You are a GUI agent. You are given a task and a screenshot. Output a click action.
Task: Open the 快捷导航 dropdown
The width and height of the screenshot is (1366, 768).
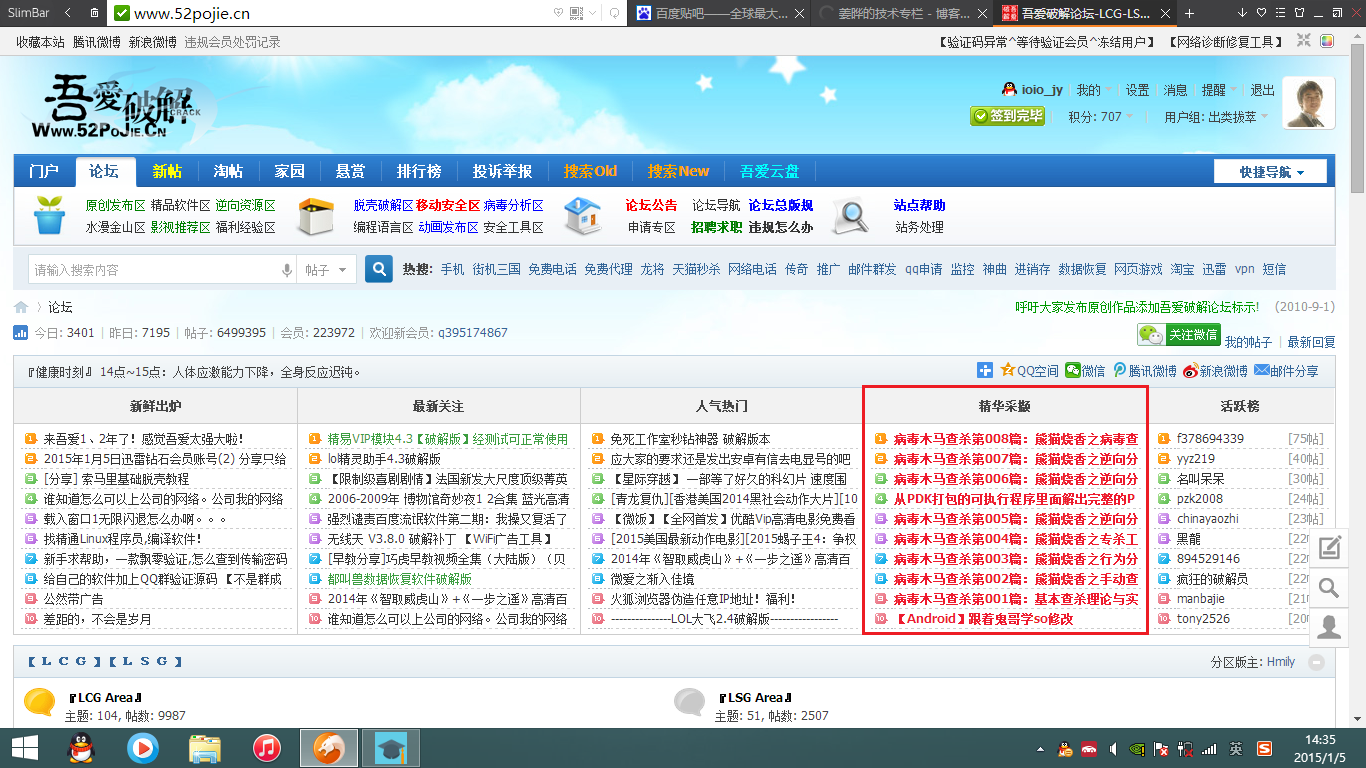[1271, 172]
